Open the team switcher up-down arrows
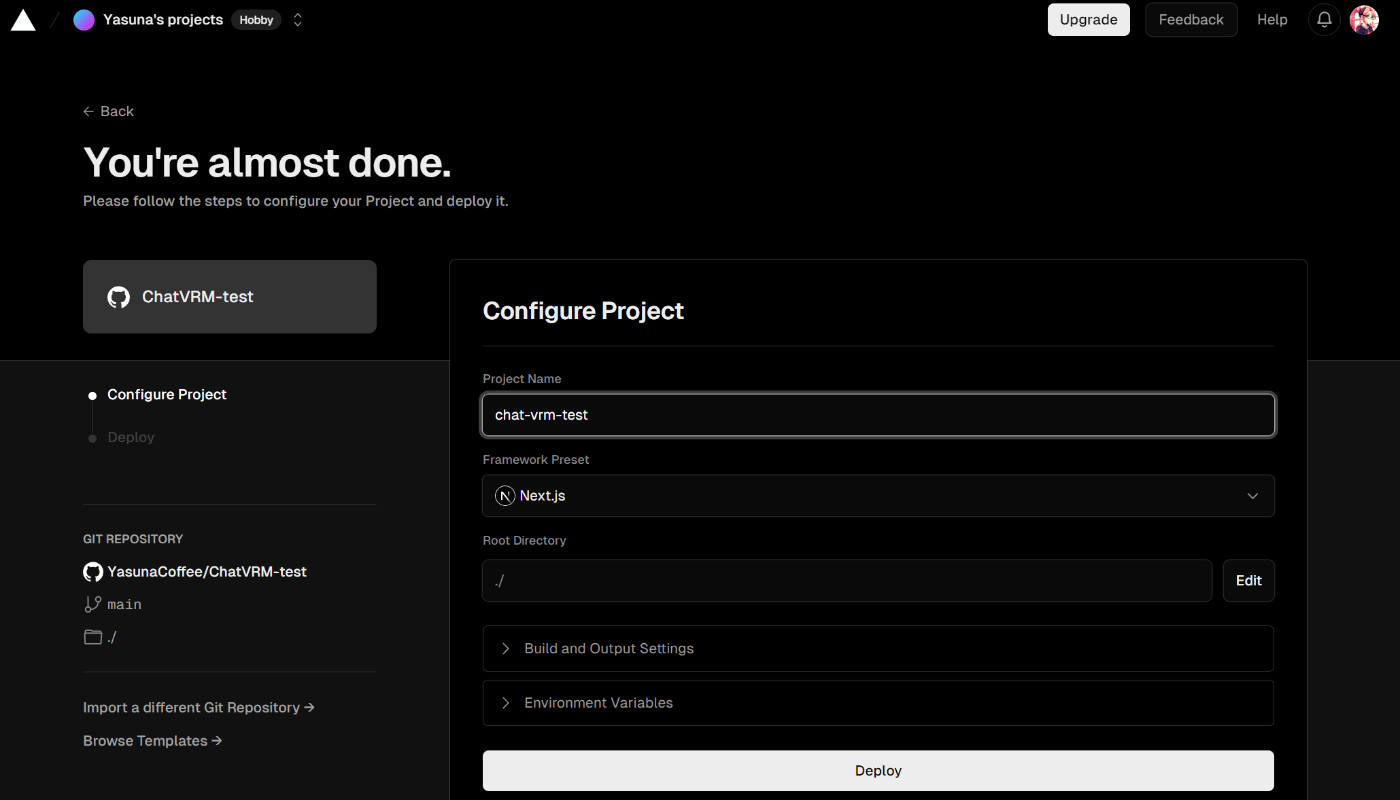The height and width of the screenshot is (800, 1400). (x=297, y=20)
